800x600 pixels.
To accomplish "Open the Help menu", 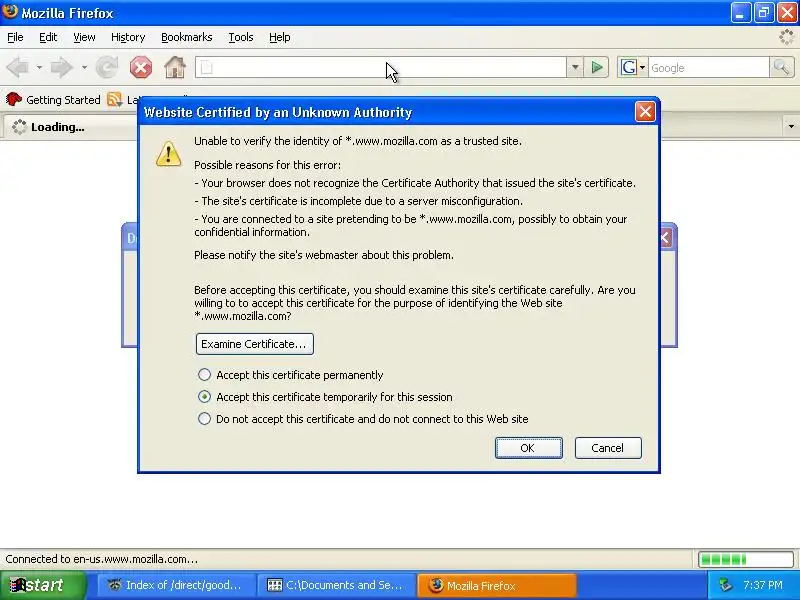I will pos(280,37).
